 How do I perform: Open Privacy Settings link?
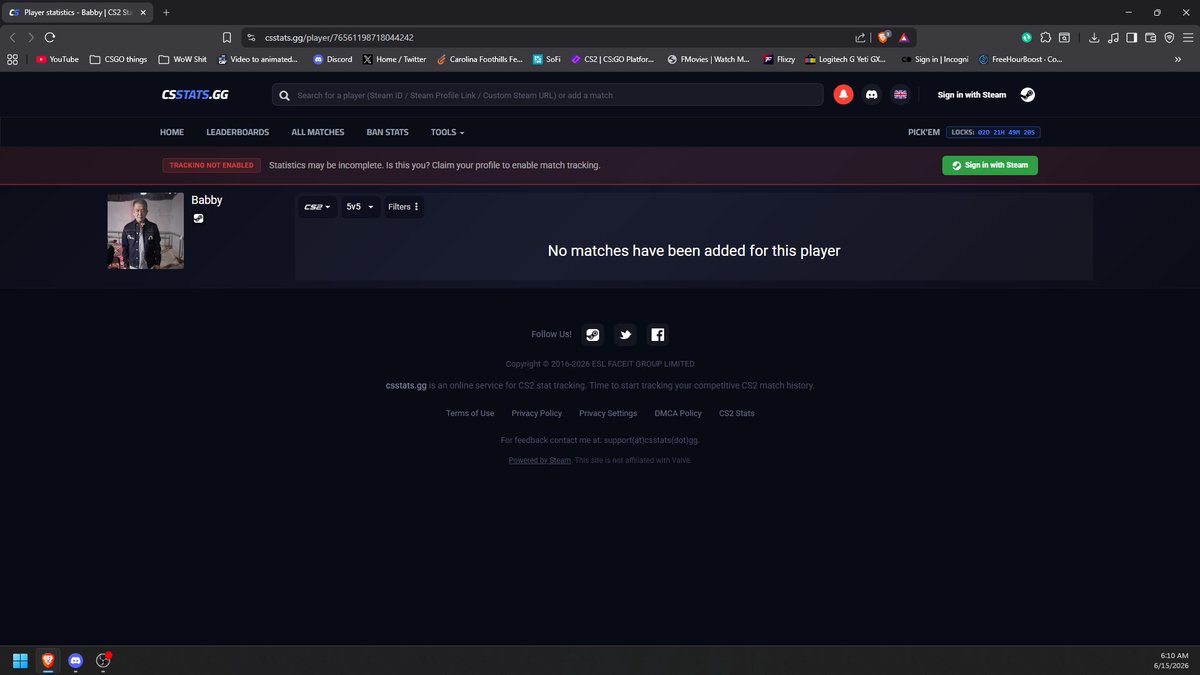coord(608,413)
